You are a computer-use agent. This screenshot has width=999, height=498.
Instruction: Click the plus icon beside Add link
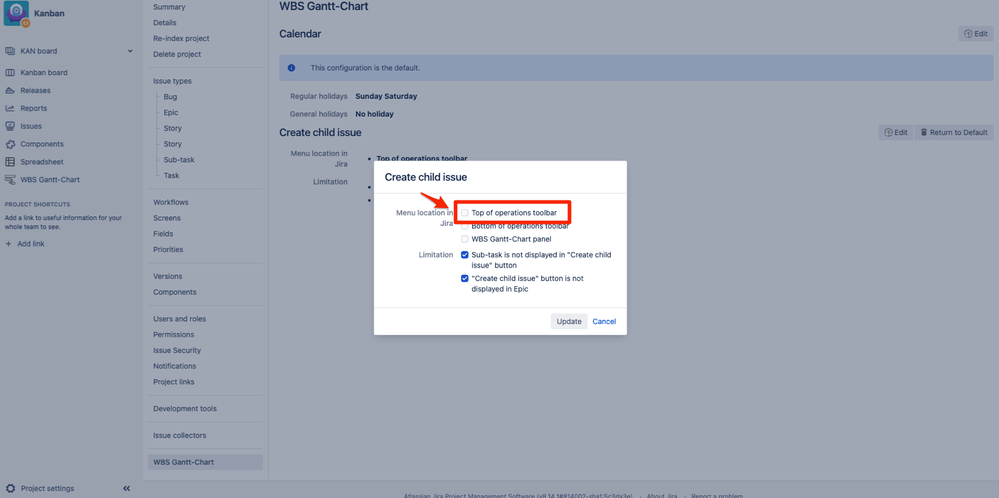tap(8, 244)
